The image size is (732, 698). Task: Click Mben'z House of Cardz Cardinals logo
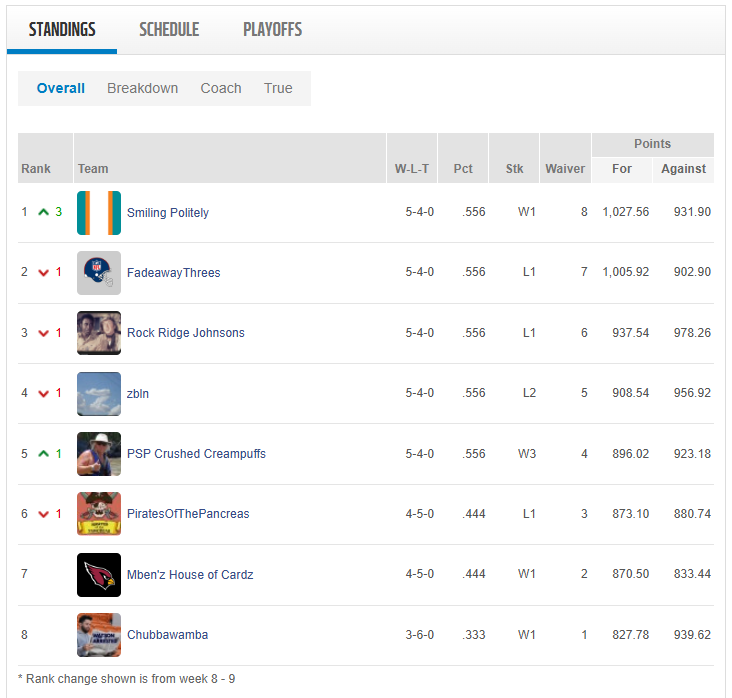pos(98,575)
